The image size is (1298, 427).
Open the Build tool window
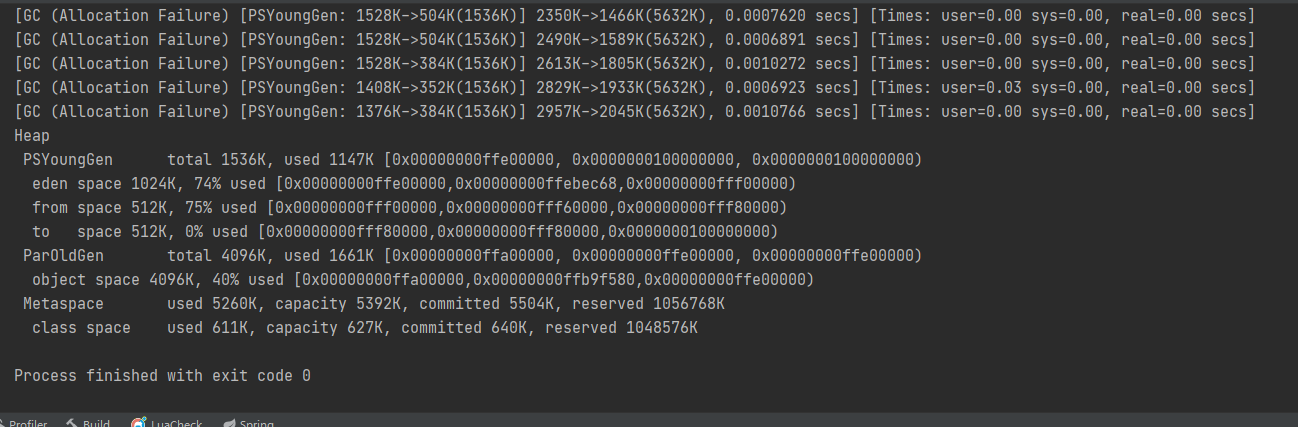[x=96, y=423]
